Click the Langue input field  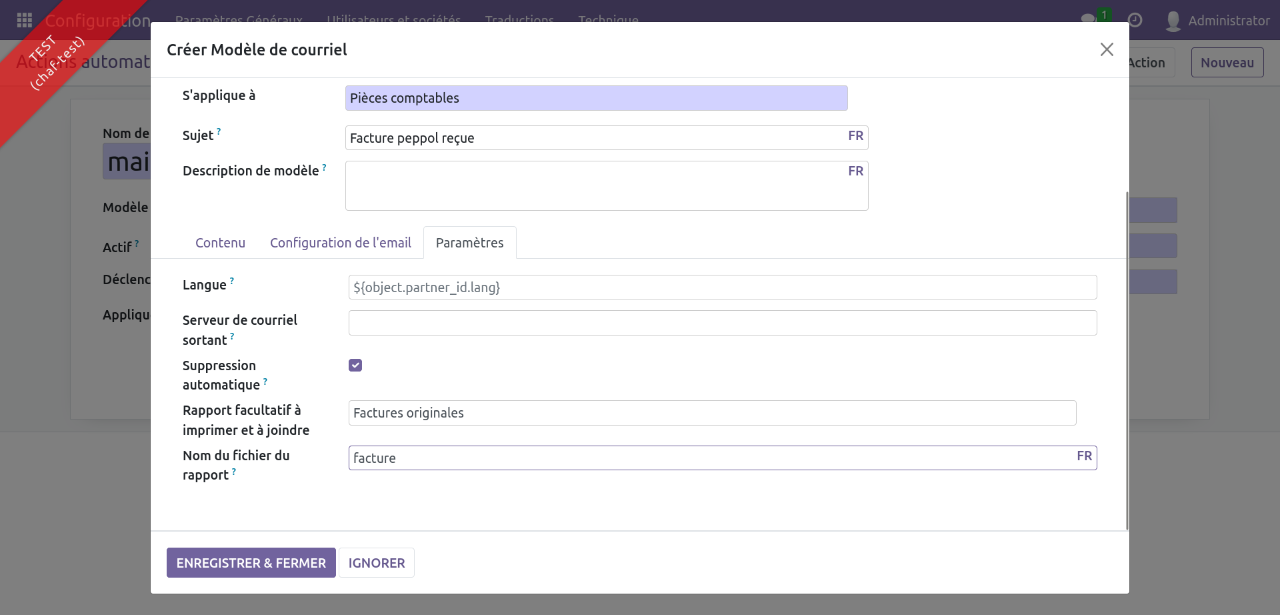tap(722, 287)
